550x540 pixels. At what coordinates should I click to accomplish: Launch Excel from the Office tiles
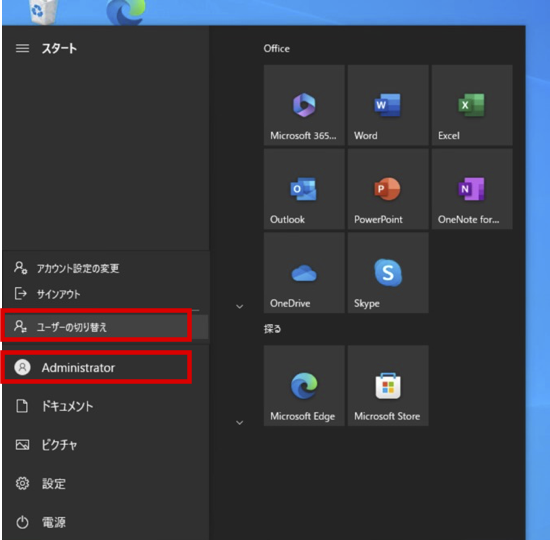[x=472, y=105]
